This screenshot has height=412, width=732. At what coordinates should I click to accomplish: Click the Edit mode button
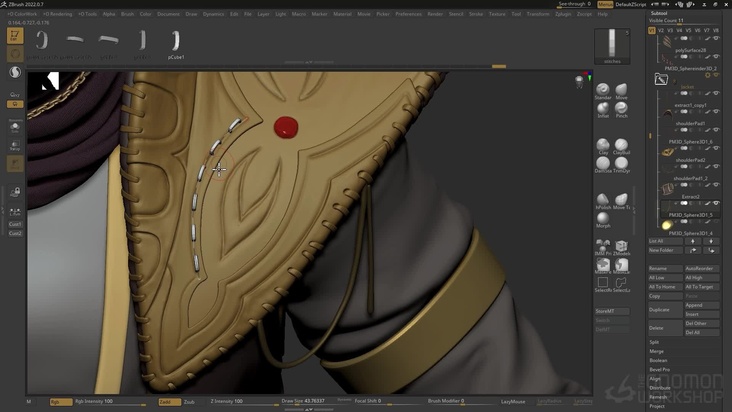(15, 36)
